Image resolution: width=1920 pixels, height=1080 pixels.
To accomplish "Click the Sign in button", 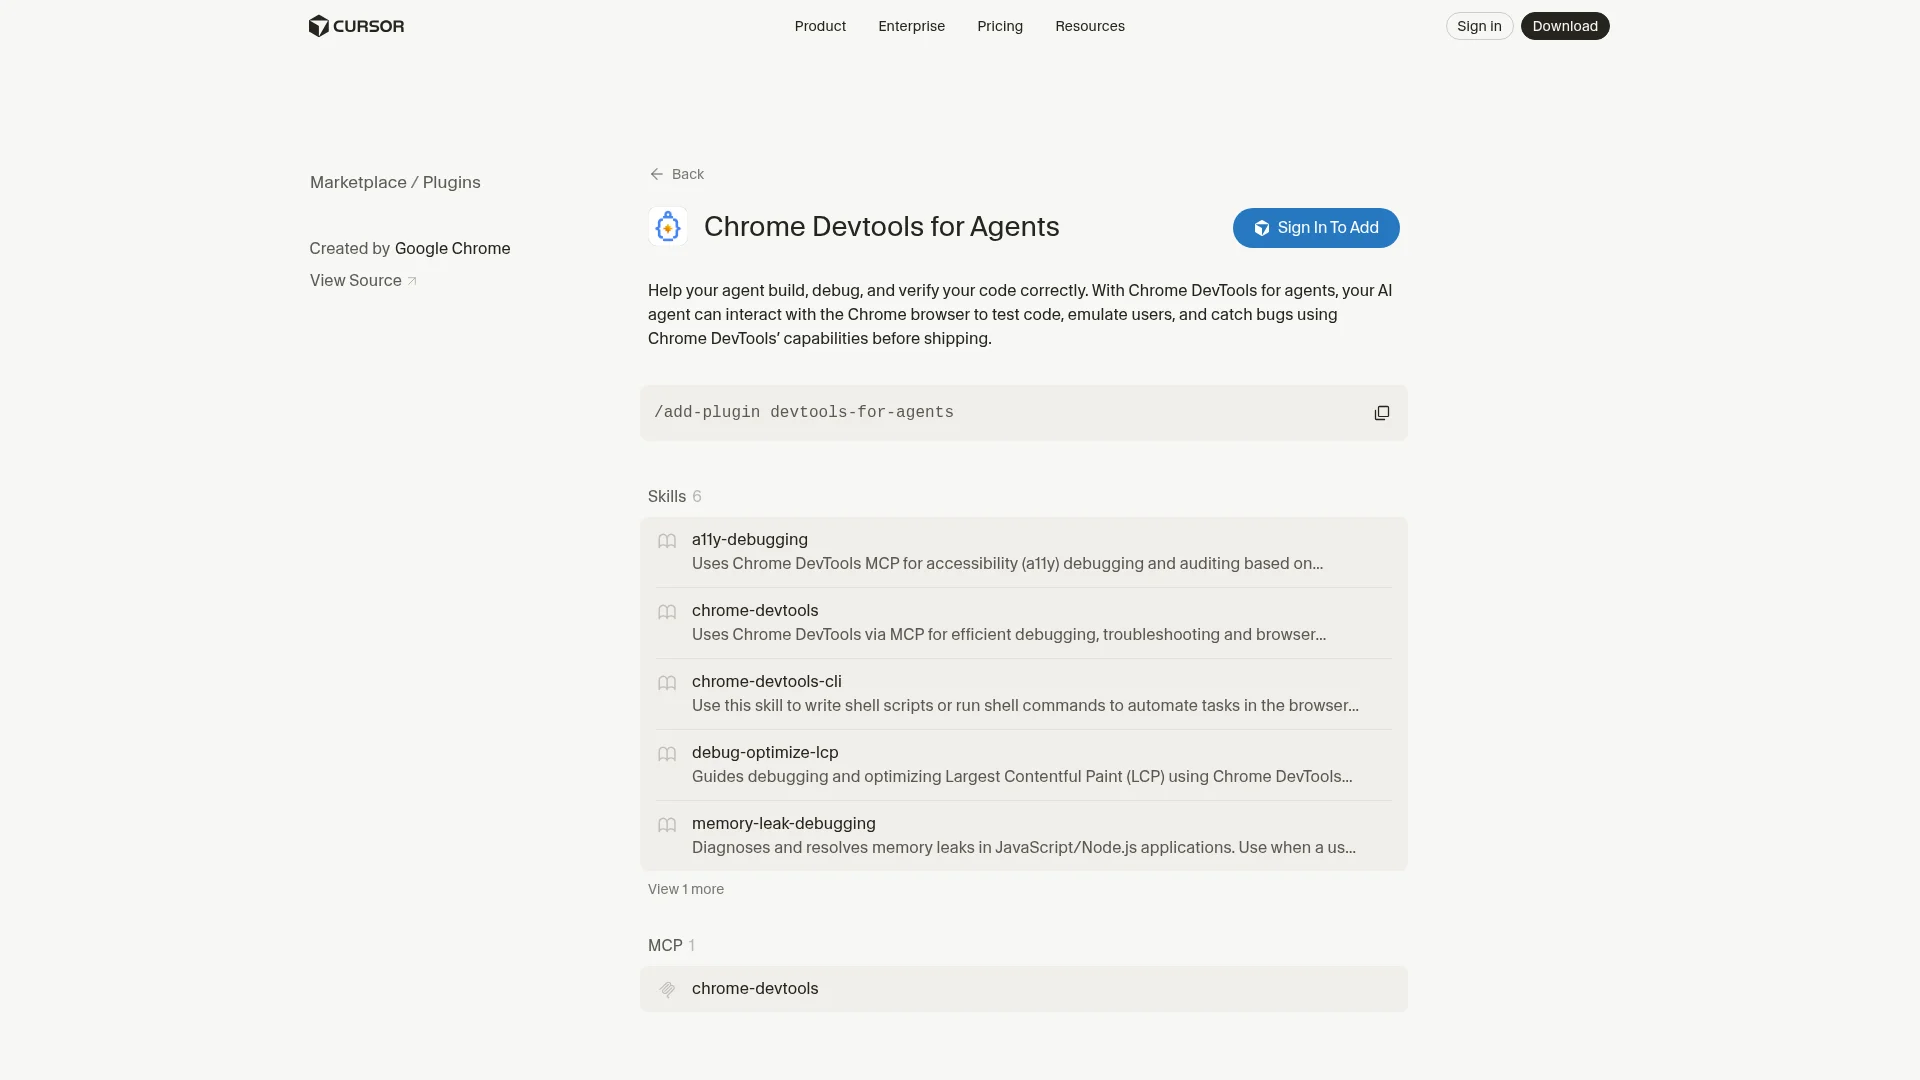I will 1479,26.
